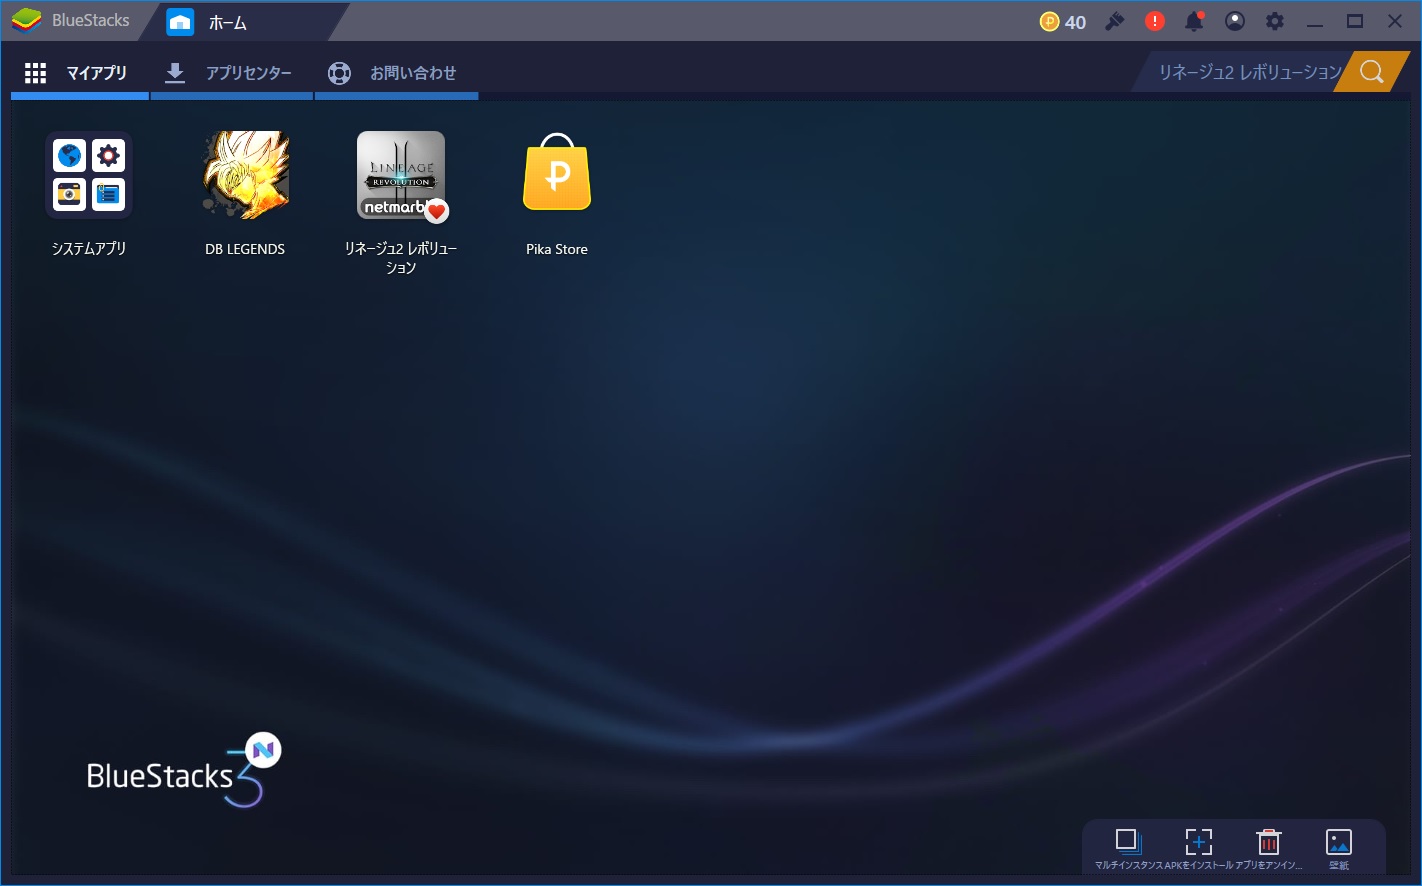Viewport: 1422px width, 886px height.
Task: Click the APKをインストール icon
Action: [x=1198, y=841]
